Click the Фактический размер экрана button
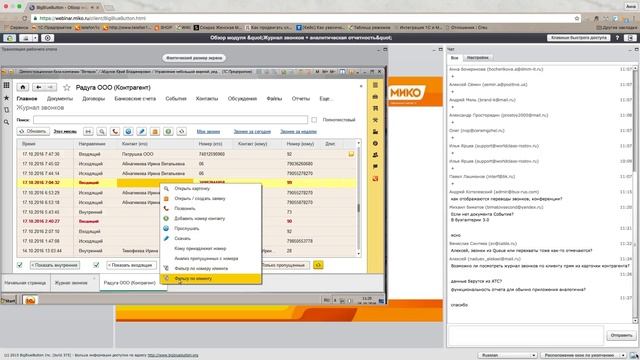The height and width of the screenshot is (360, 640). [194, 58]
